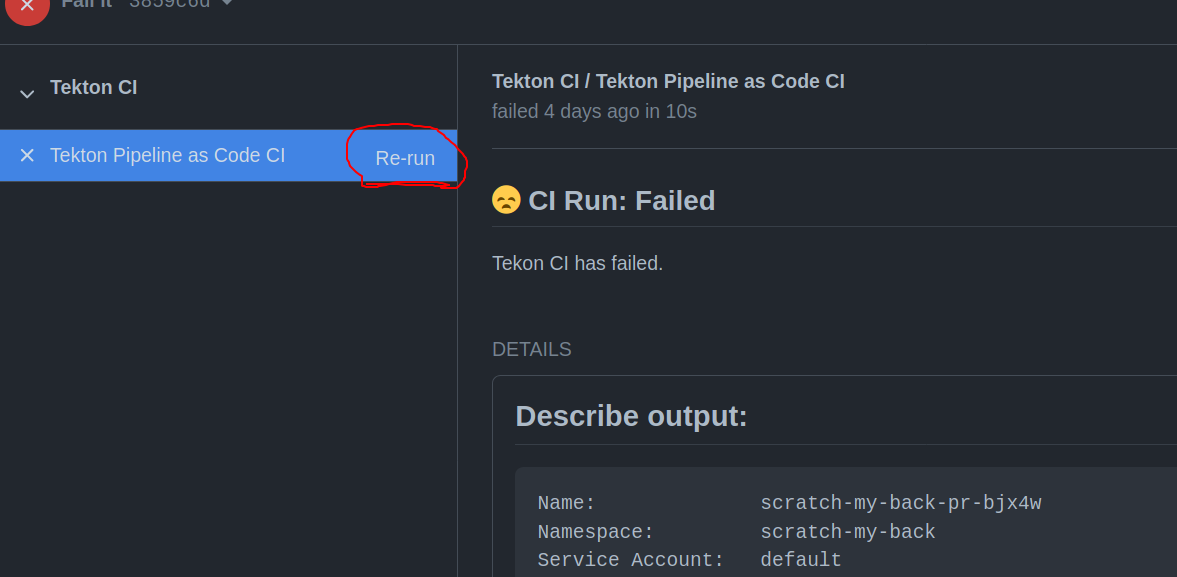Click the Service Account value 'default'
Viewport: 1177px width, 577px height.
click(800, 560)
